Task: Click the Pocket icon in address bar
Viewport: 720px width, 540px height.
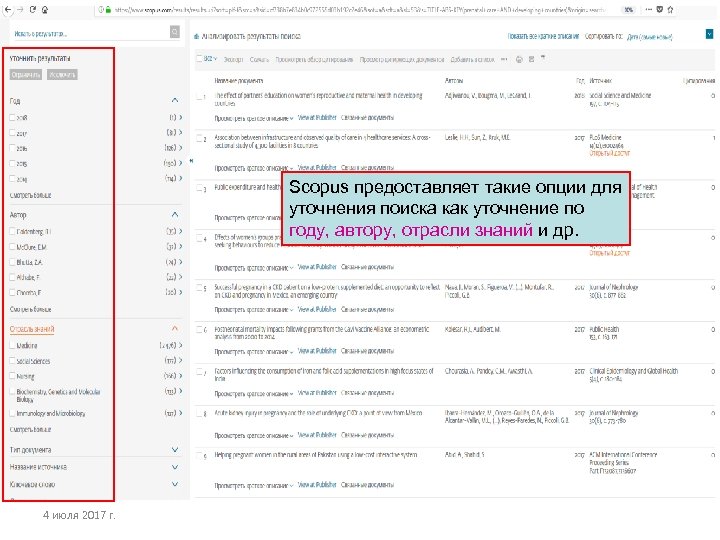Action: tap(660, 10)
